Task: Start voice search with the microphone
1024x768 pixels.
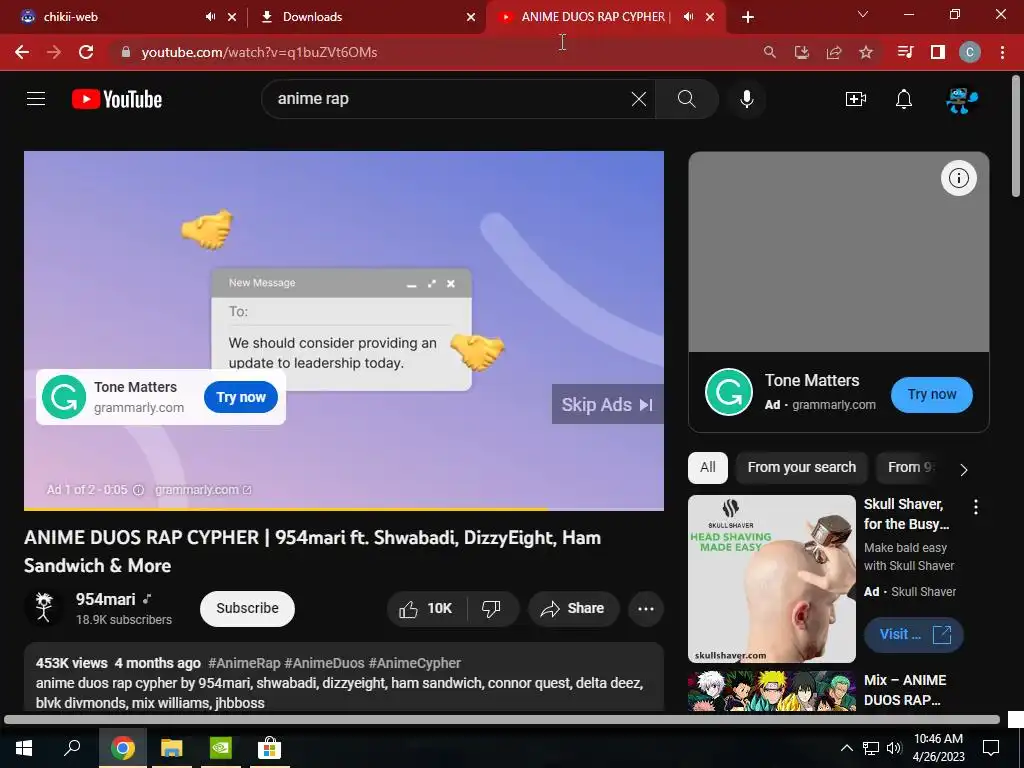Action: tap(746, 99)
